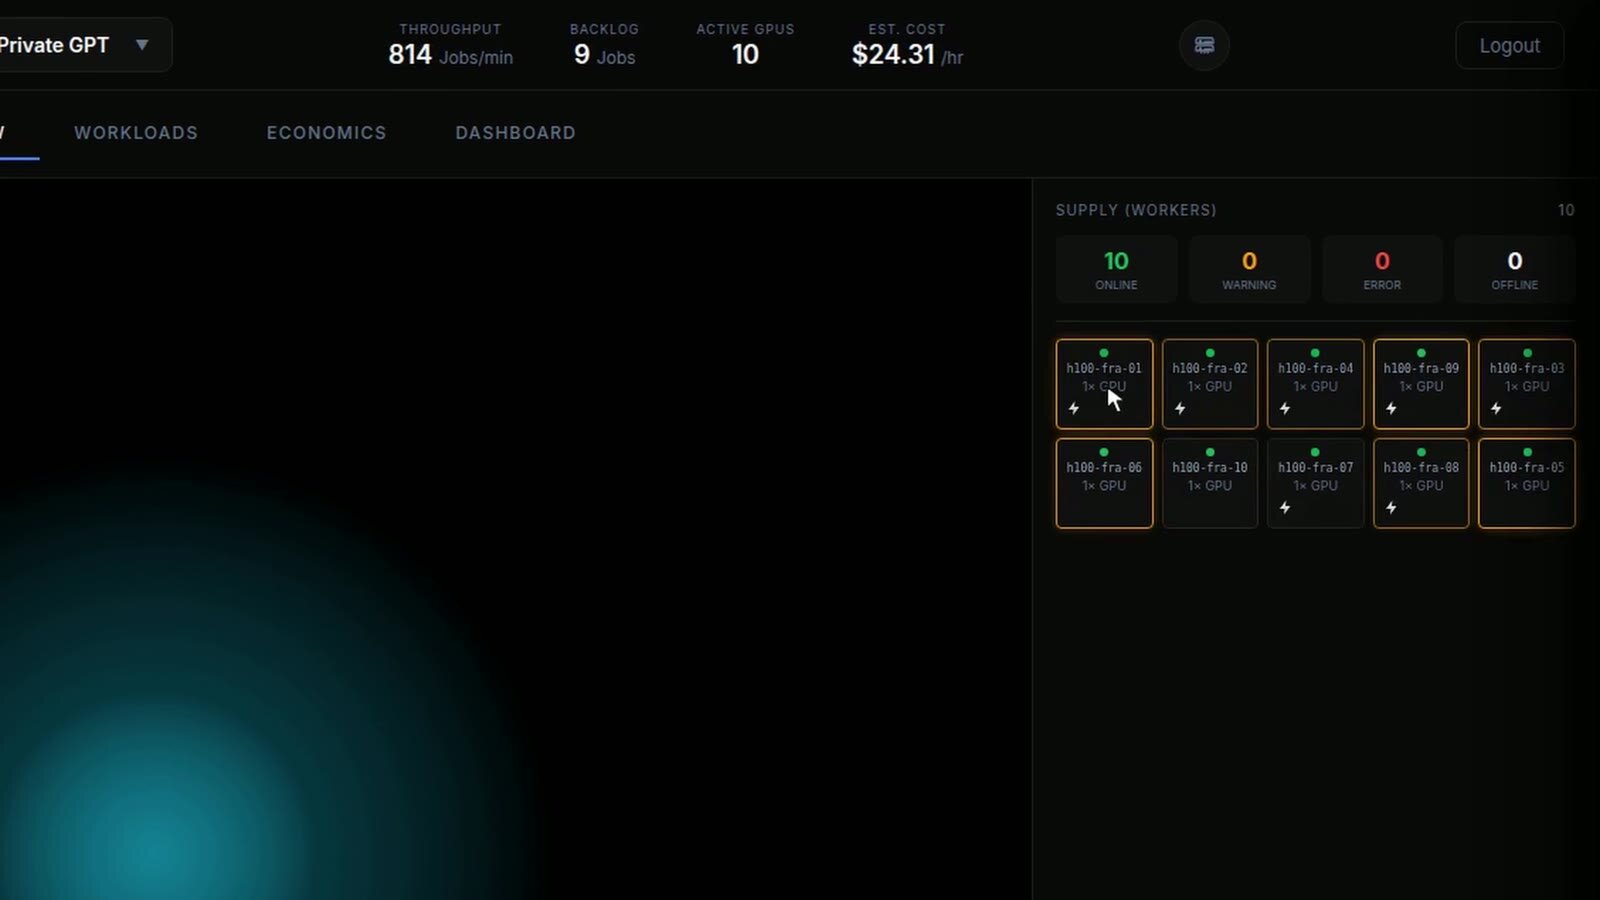Click the lightning bolt icon on h100-fra-03

[x=1496, y=408]
